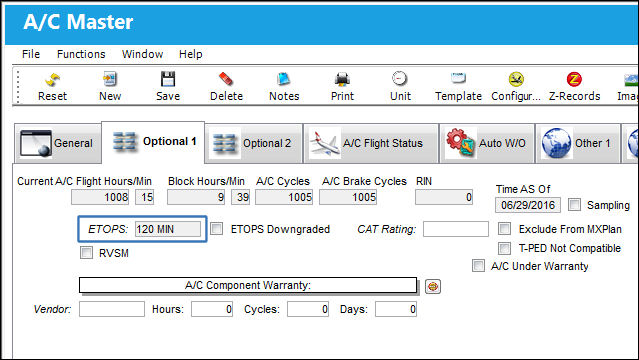Viewport: 639px width, 360px height.
Task: Click the warranty Days field
Action: tap(396, 309)
